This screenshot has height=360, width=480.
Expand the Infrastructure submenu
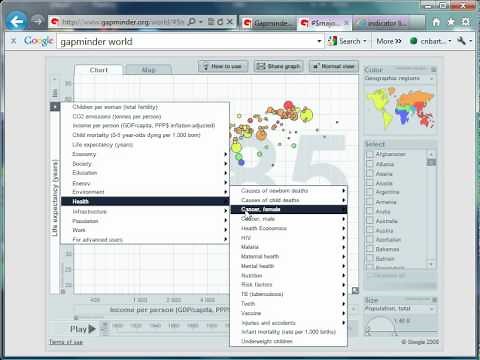point(144,211)
